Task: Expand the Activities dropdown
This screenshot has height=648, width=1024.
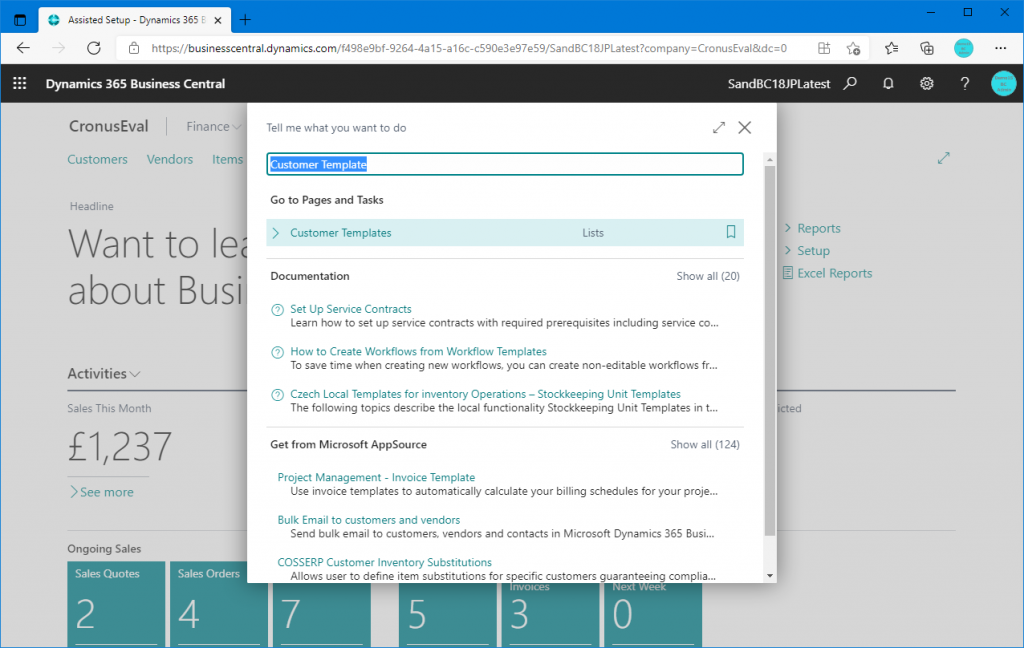Action: coord(104,374)
